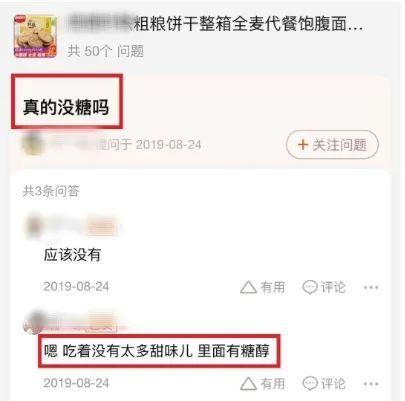
Task: Tap the 有用 label on first answer
Action: [273, 287]
